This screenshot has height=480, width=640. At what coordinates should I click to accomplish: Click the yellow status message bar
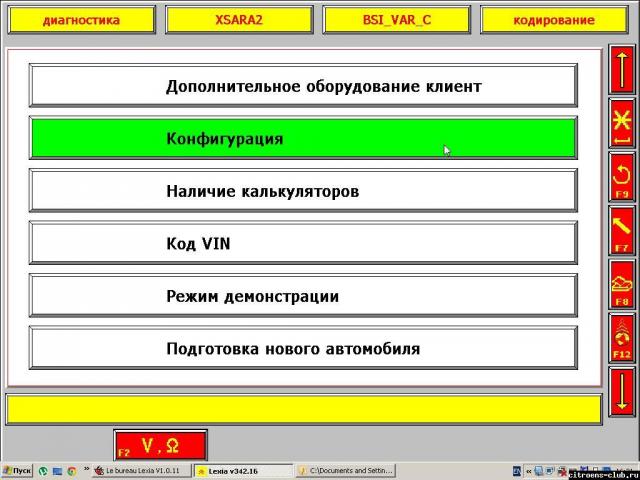304,409
